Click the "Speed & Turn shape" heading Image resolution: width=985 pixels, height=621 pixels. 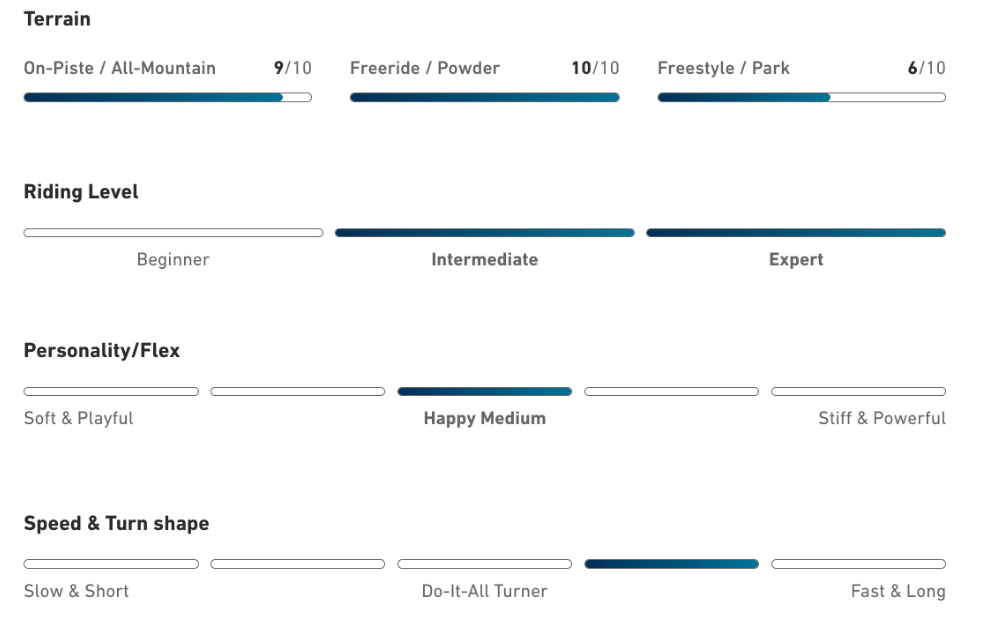(x=116, y=524)
